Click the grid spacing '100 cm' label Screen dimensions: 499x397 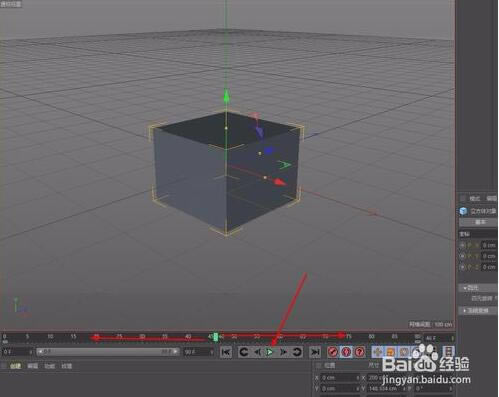coord(431,324)
